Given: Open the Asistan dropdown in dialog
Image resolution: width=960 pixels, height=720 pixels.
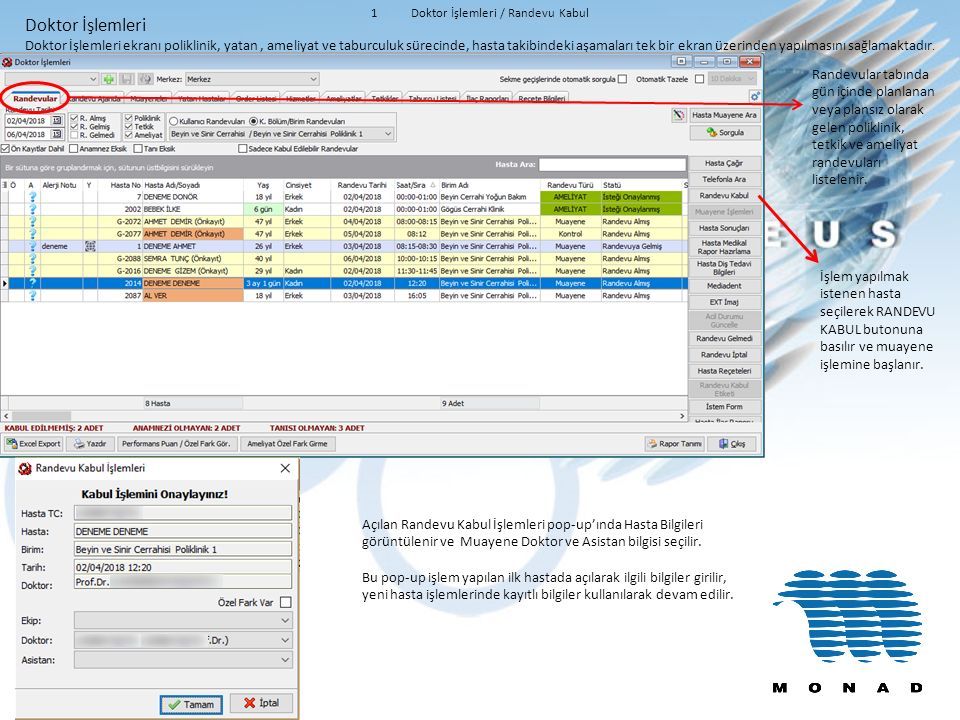Looking at the screenshot, I should click(183, 660).
